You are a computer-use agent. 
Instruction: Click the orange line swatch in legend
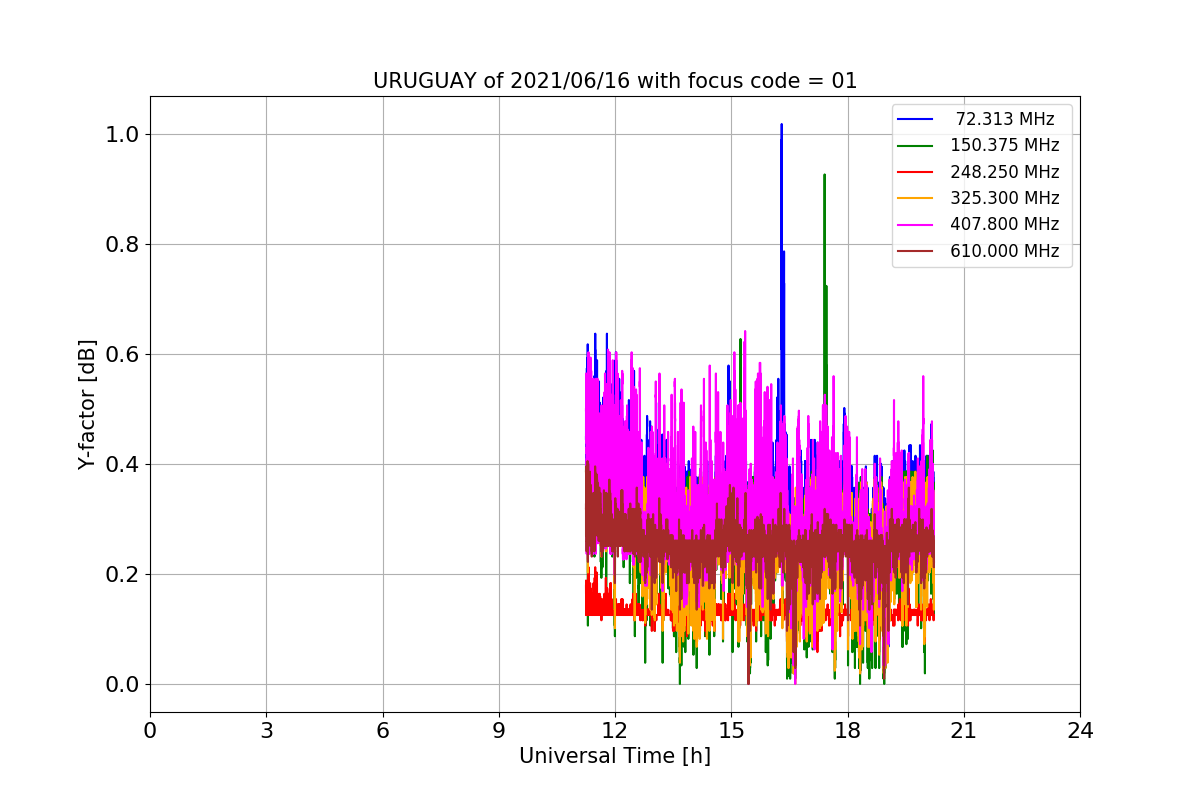coord(915,198)
